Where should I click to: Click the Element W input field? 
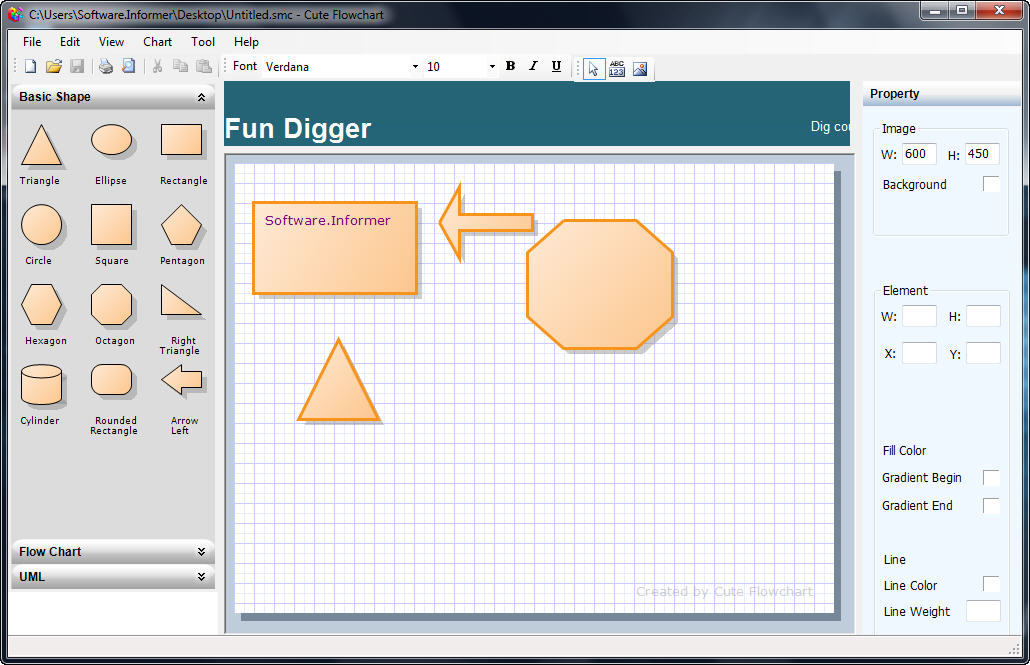tap(919, 316)
